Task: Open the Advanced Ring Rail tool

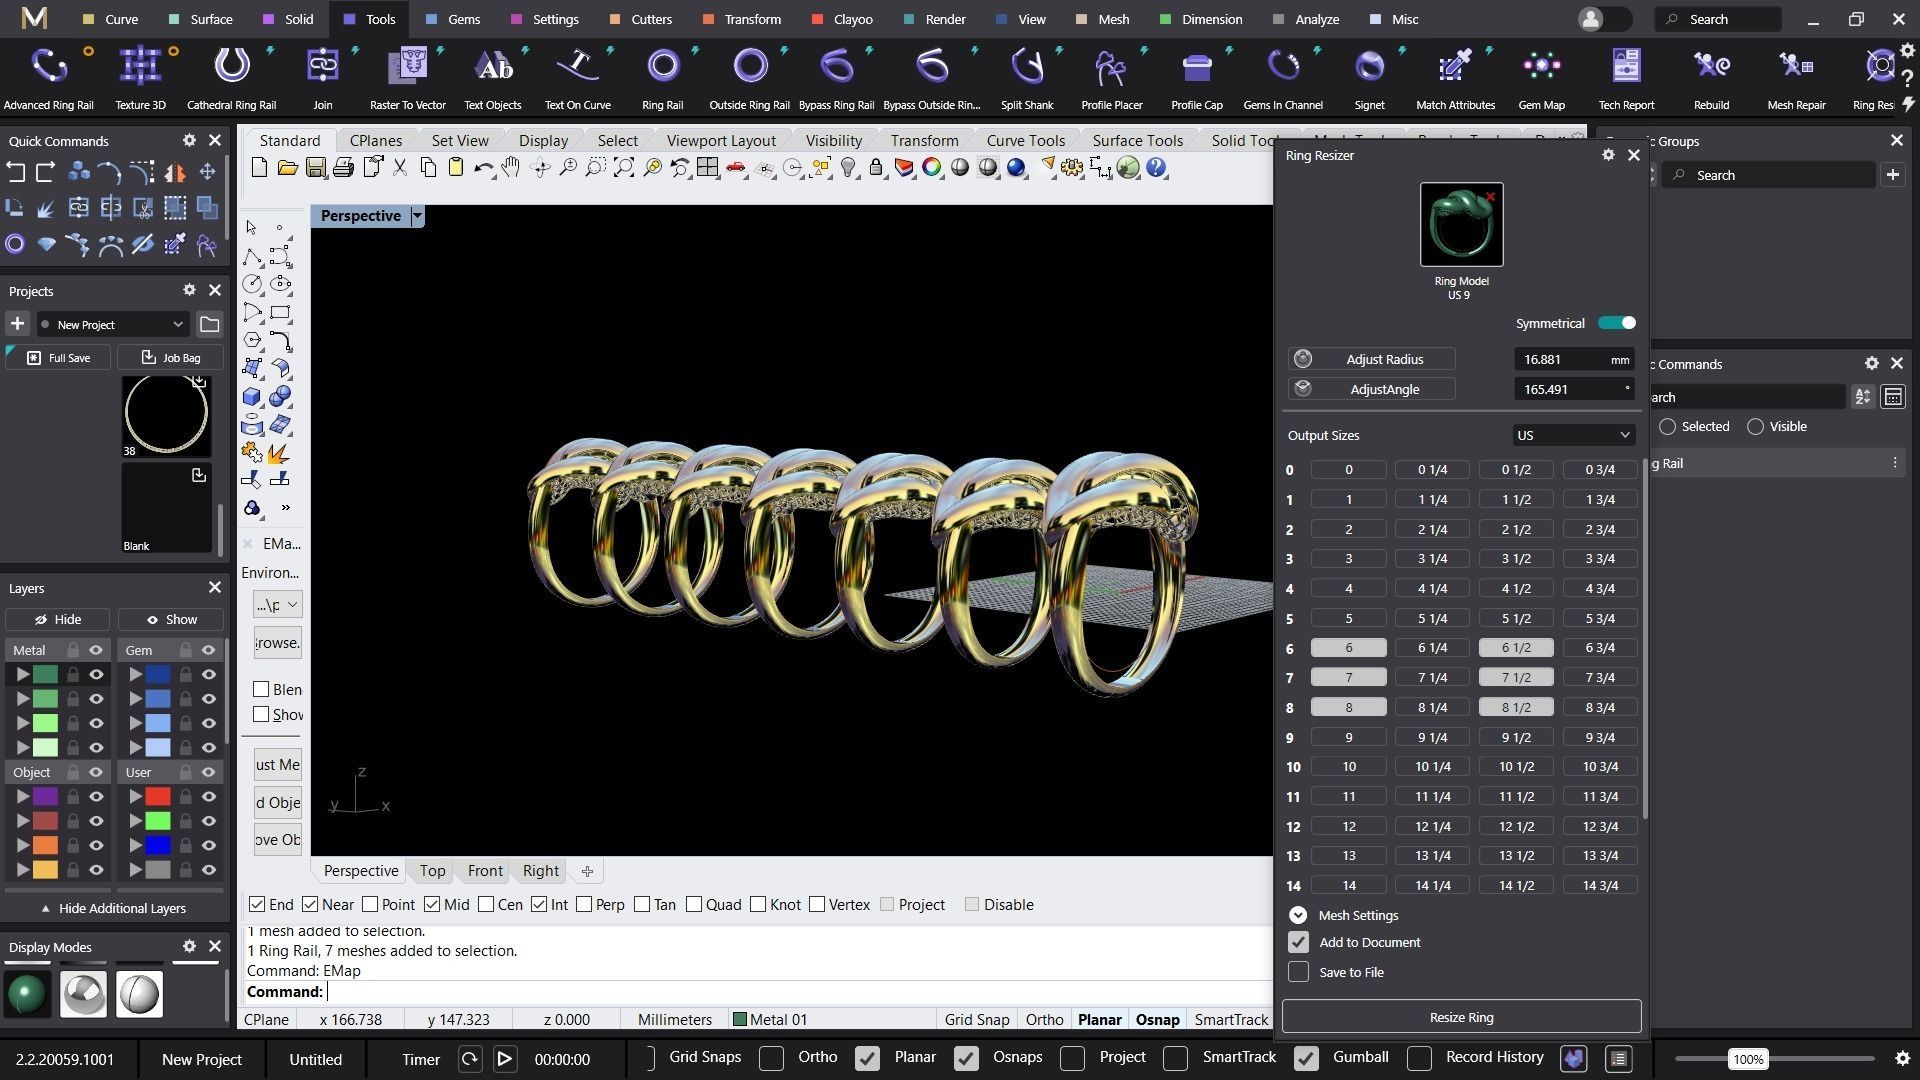Action: pyautogui.click(x=48, y=78)
